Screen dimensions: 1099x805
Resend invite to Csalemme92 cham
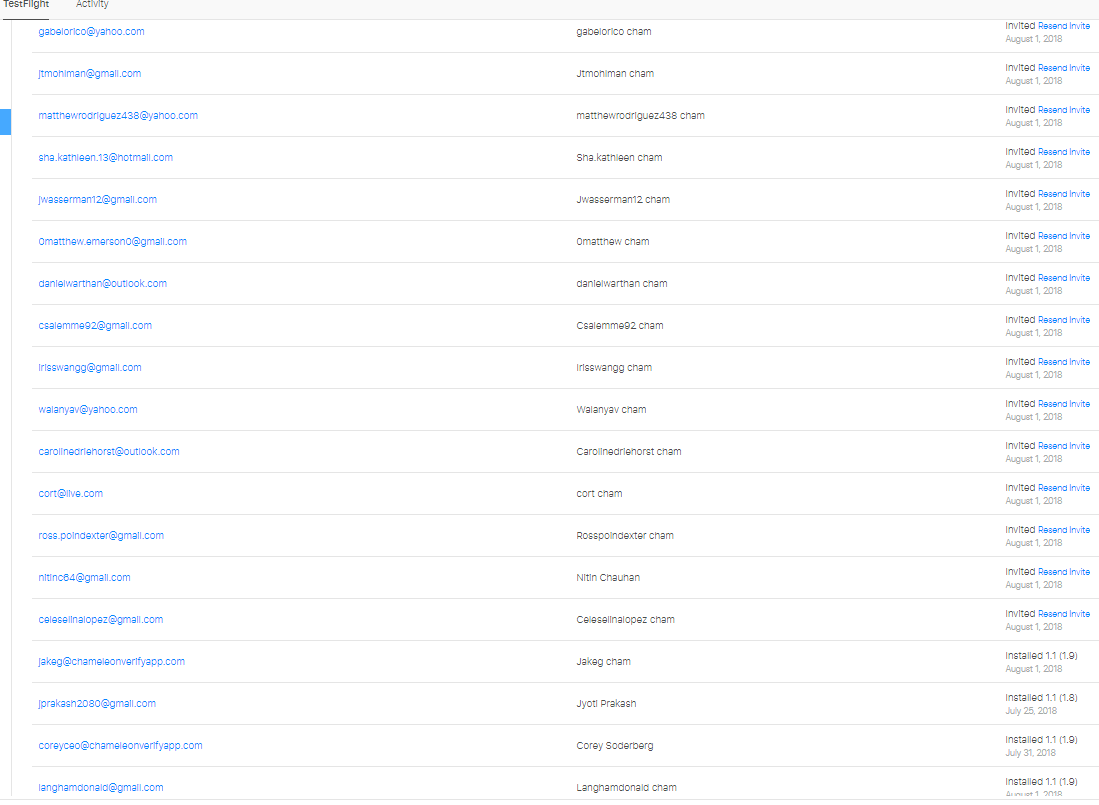point(1064,320)
